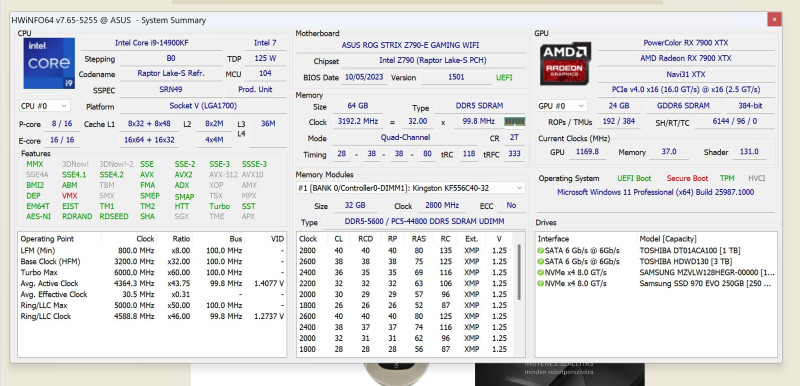The height and width of the screenshot is (386, 800).
Task: Click the GPU clock 1169.8 value
Action: (587, 151)
